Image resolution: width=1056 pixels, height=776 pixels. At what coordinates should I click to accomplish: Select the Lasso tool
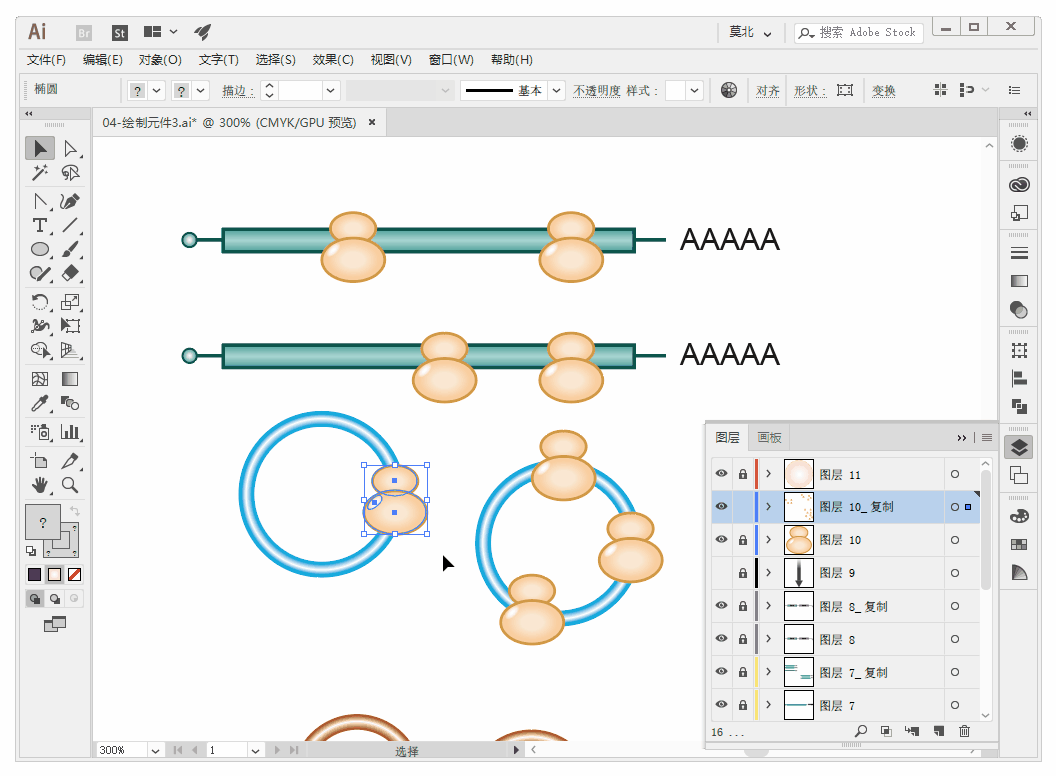point(70,173)
